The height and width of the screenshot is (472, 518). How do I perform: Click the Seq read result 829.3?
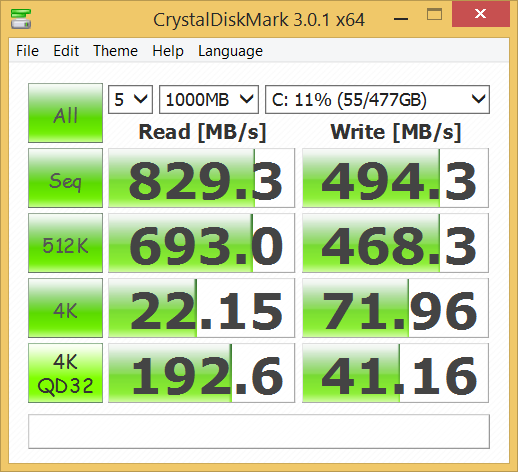[x=201, y=178]
